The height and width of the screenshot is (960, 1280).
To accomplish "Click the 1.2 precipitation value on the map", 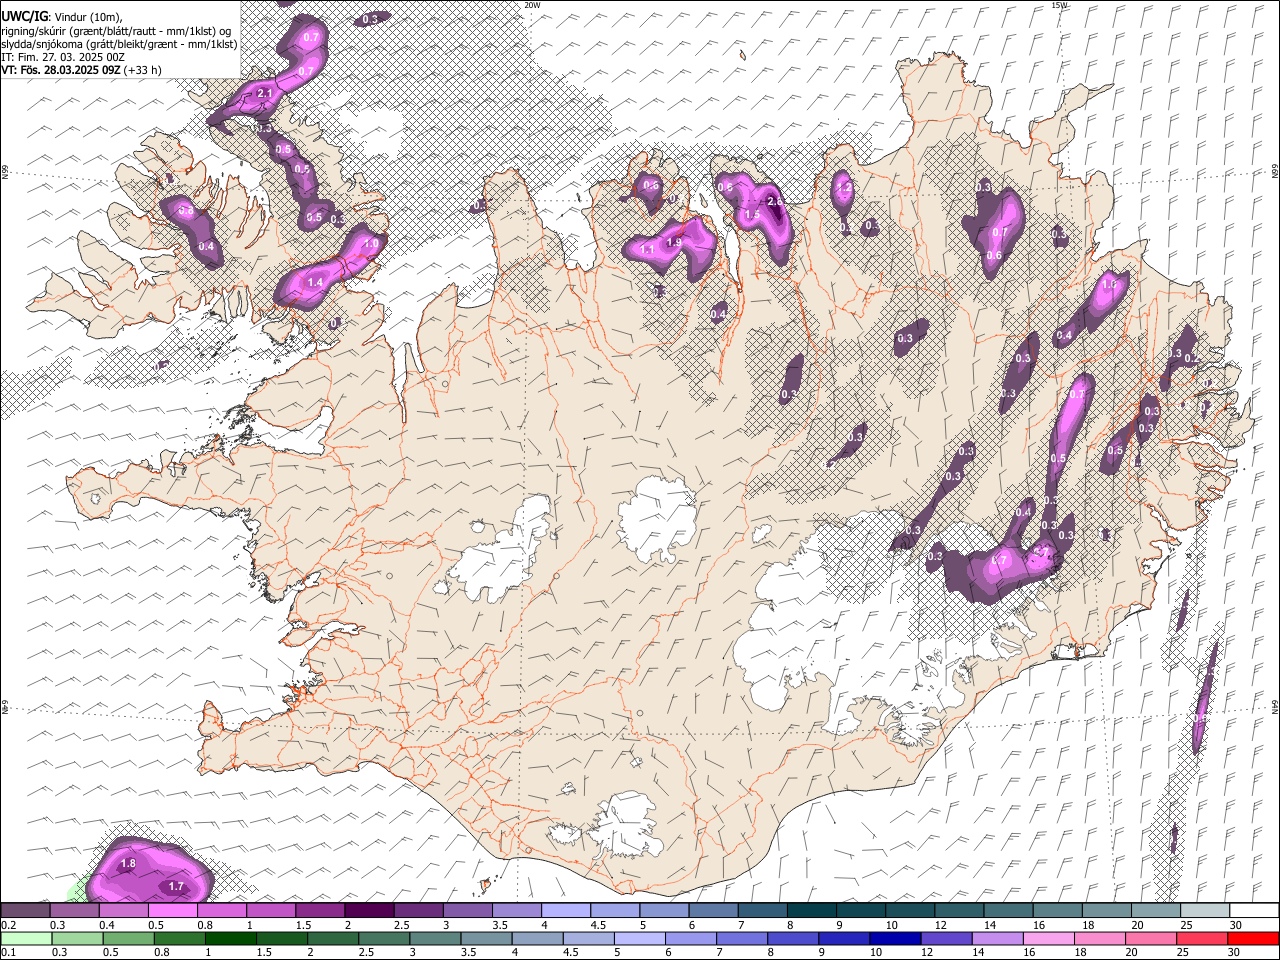I will [844, 188].
